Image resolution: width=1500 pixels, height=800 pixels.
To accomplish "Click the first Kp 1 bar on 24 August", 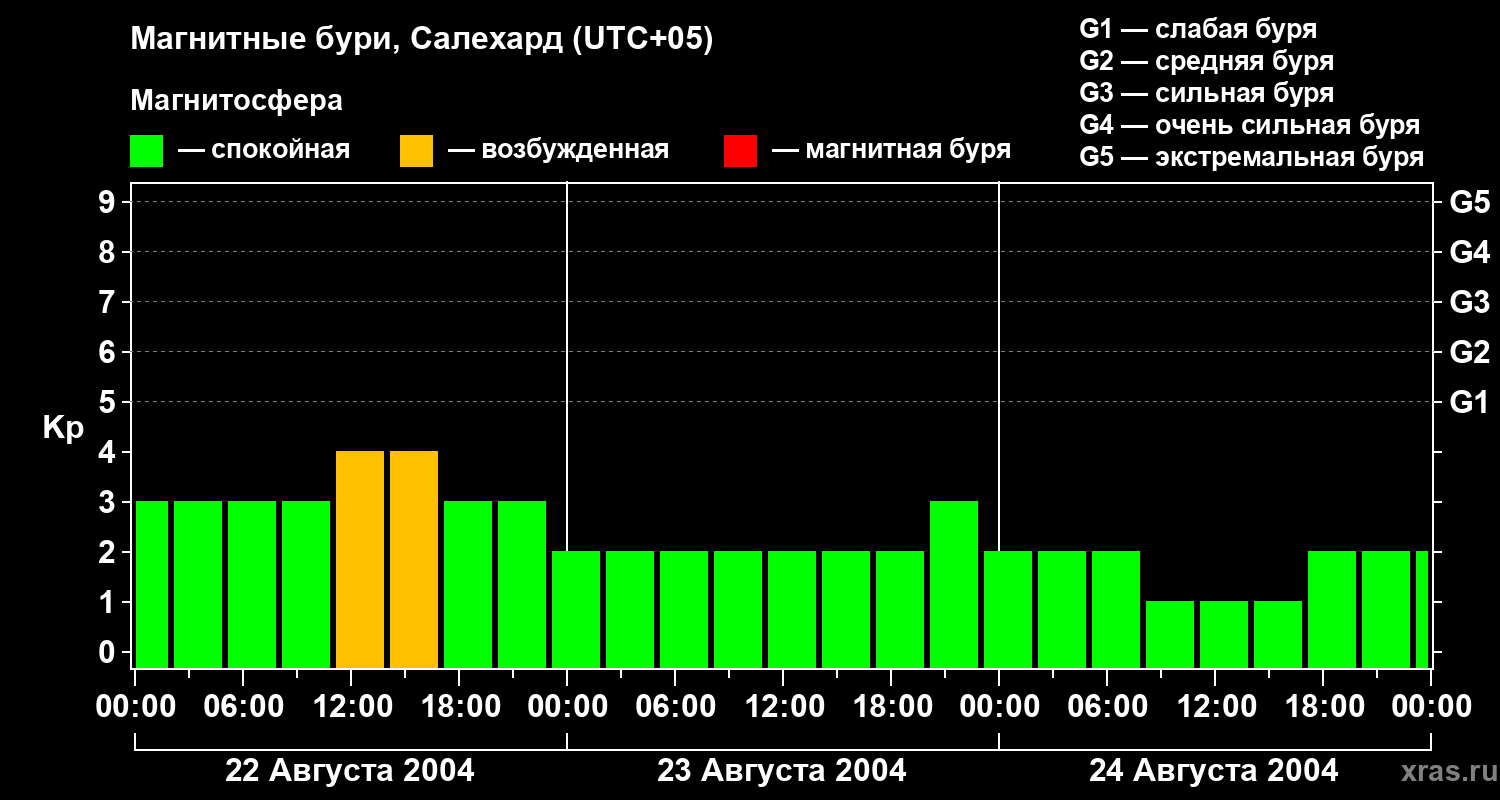I will (1170, 634).
